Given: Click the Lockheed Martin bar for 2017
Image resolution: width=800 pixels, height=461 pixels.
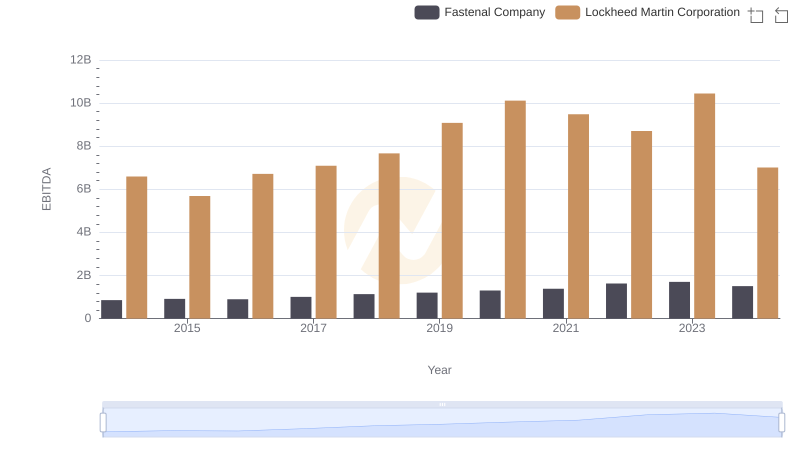Looking at the screenshot, I should [326, 242].
